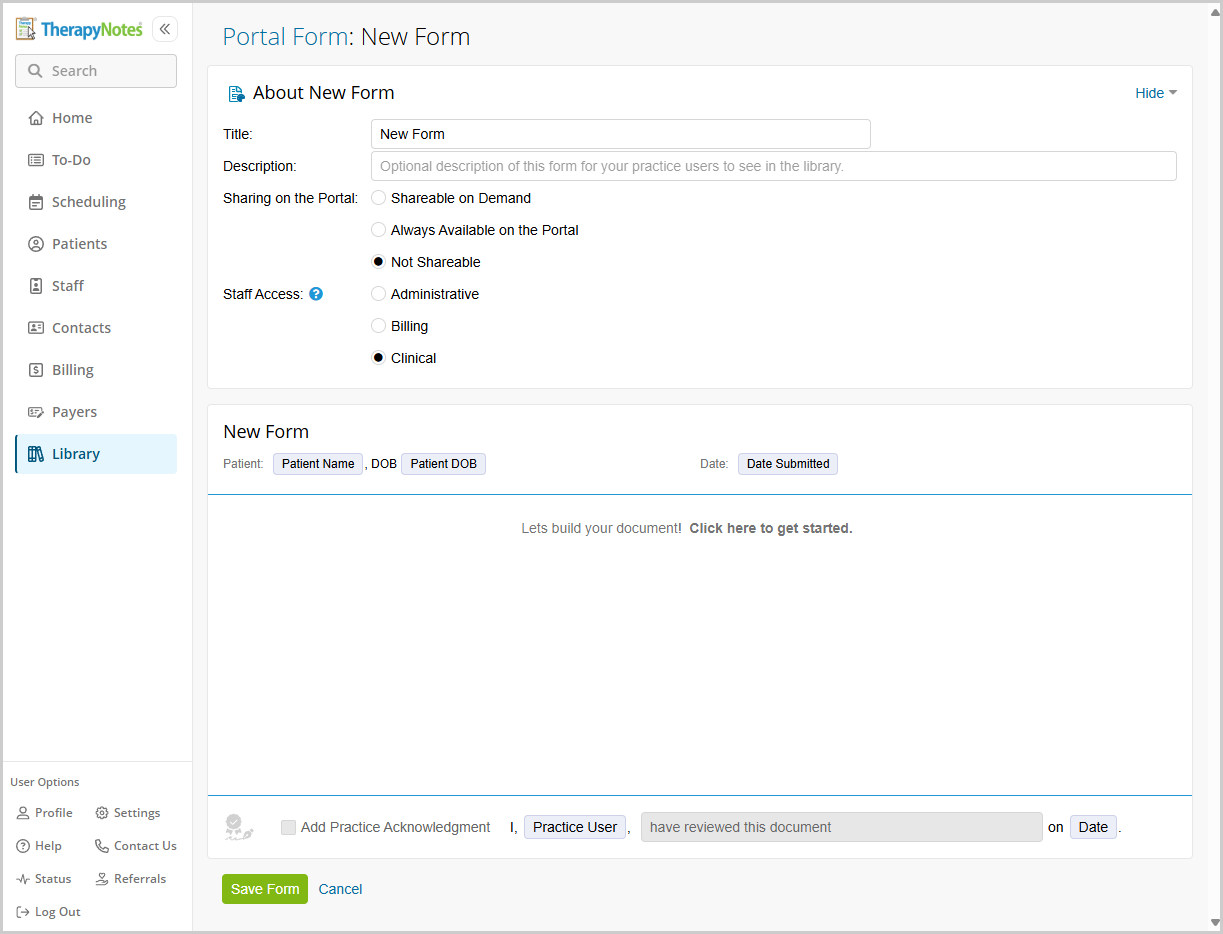Click the Staff Access help question-mark icon
The image size is (1223, 934).
316,294
